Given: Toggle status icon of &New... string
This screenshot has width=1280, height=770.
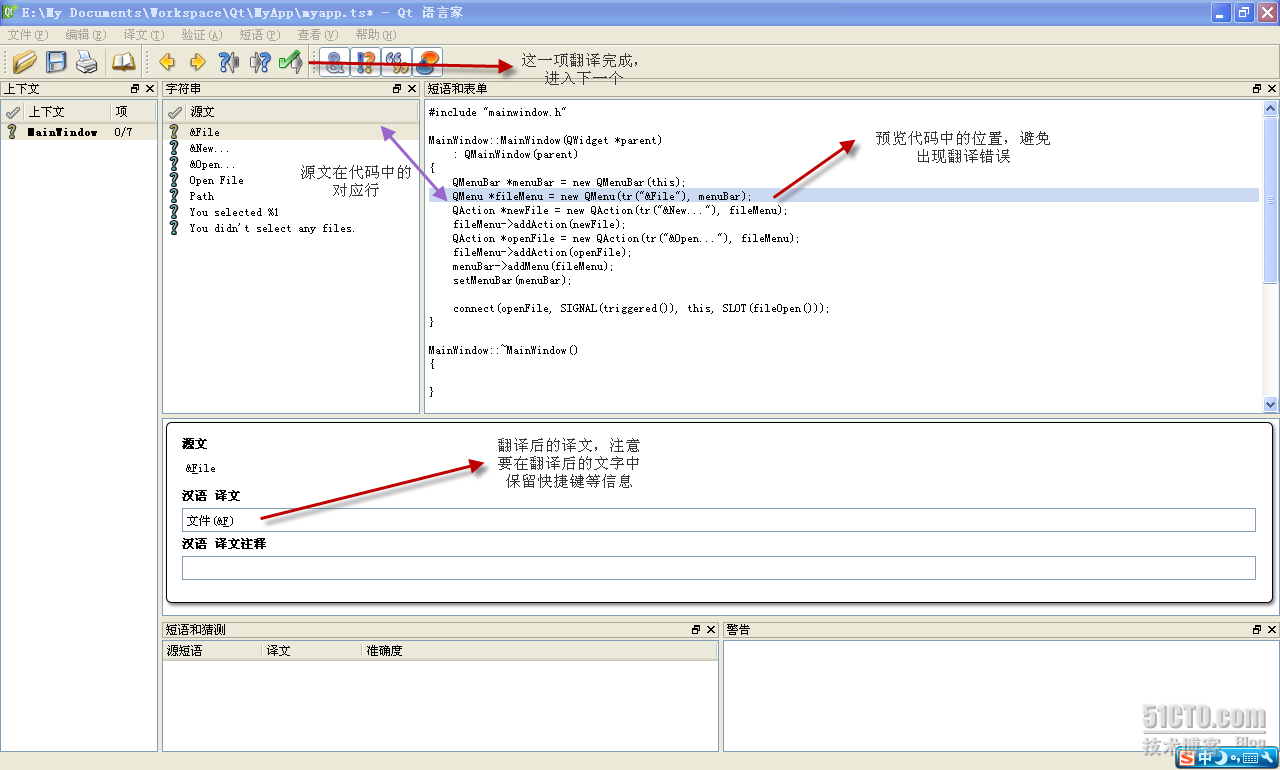Looking at the screenshot, I should (174, 148).
